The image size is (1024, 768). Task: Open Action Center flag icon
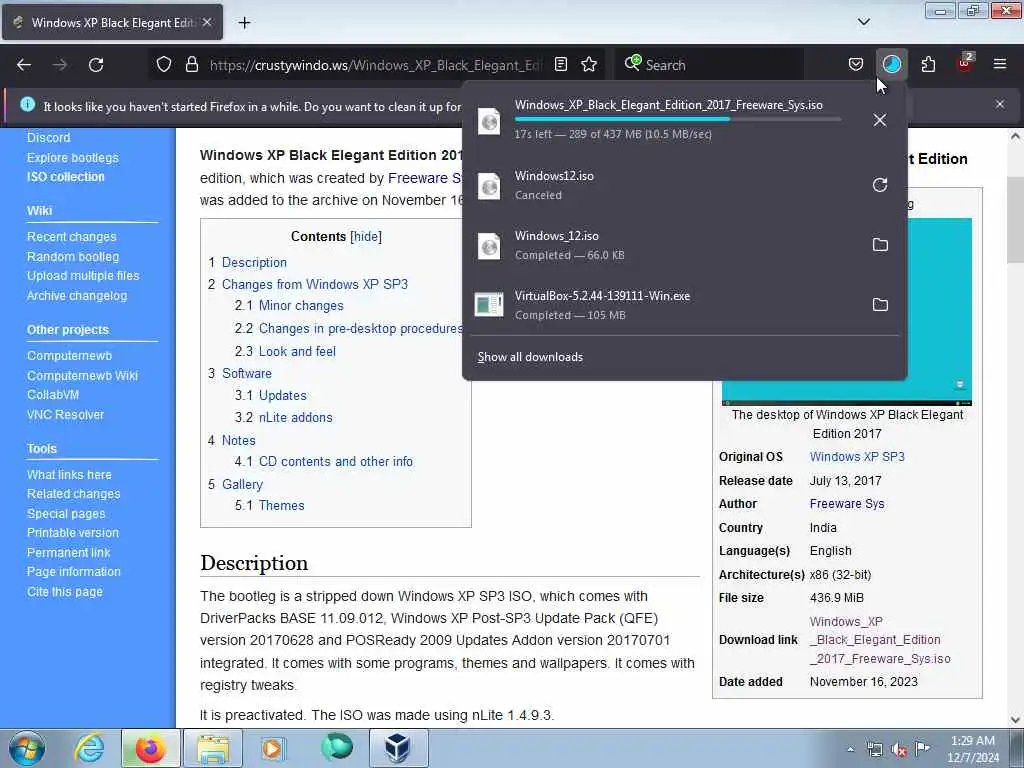coord(922,748)
